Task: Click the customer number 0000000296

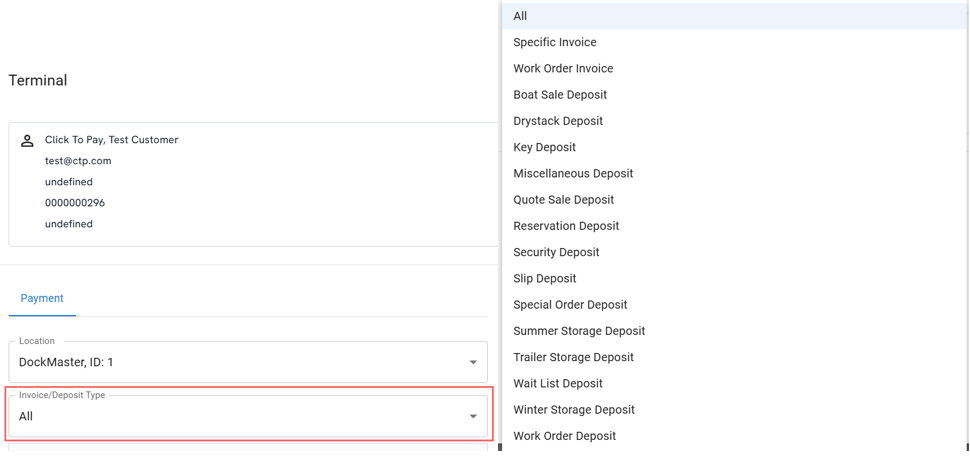Action: point(75,203)
